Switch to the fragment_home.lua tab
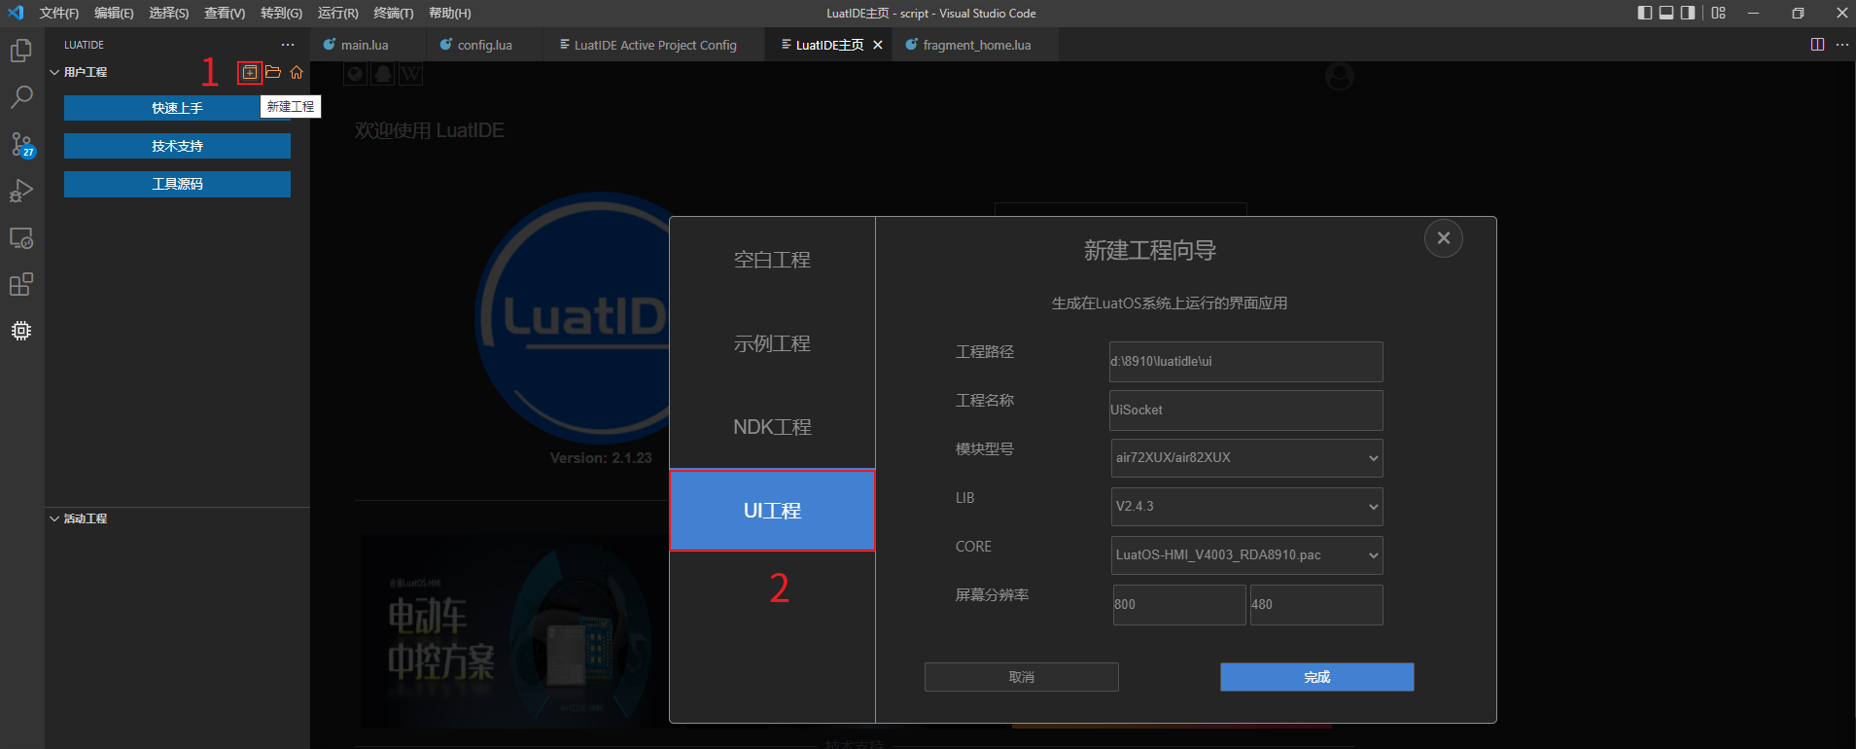The height and width of the screenshot is (749, 1856). [x=976, y=45]
